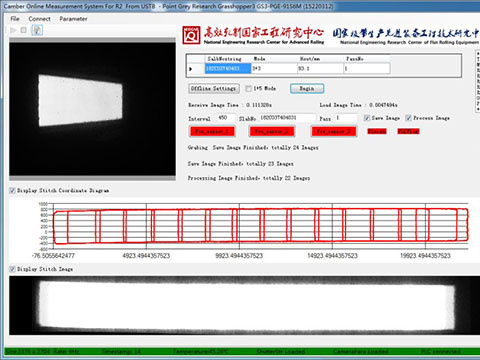Screen dimensions: 480x360
Task: Click the red Pos_sensor_1 button
Action: point(212,131)
